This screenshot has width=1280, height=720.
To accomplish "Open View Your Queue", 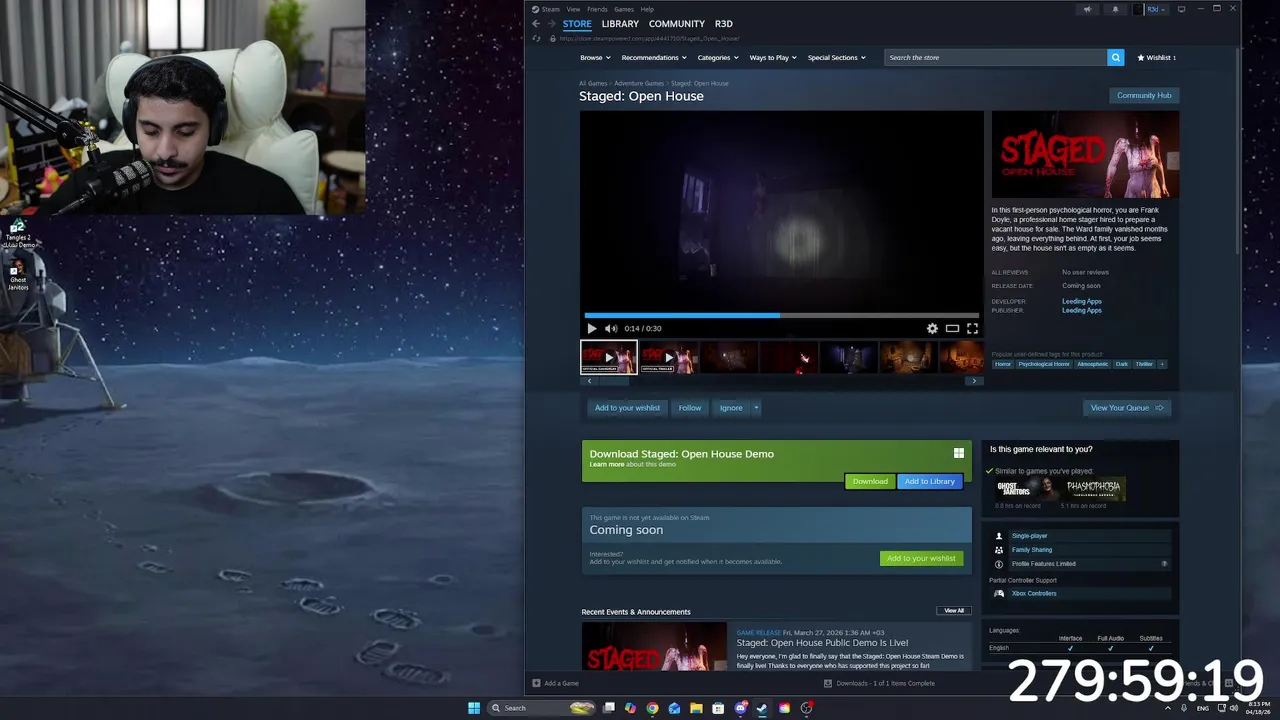I will click(1127, 407).
